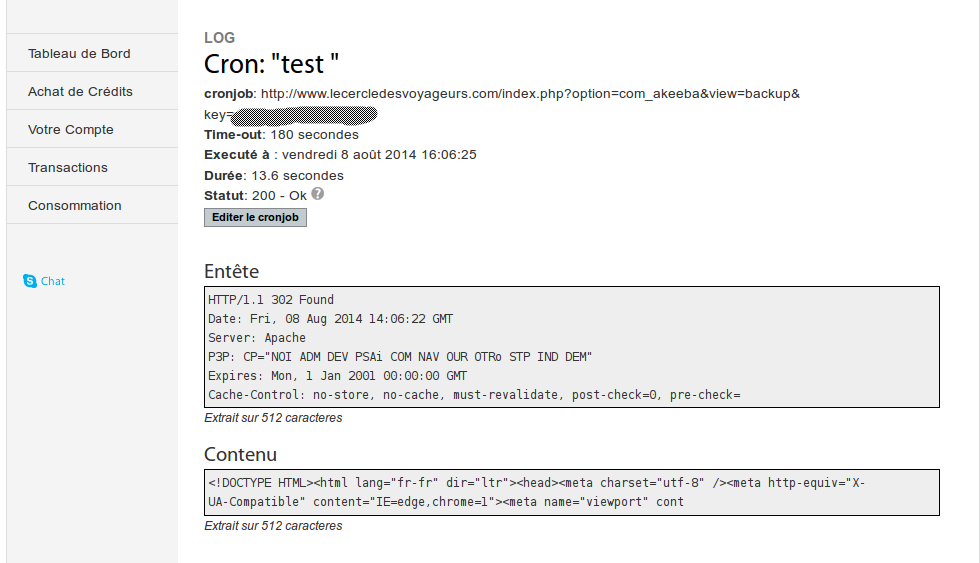The width and height of the screenshot is (980, 563).
Task: Click the Cron: "test" title
Action: tap(272, 64)
